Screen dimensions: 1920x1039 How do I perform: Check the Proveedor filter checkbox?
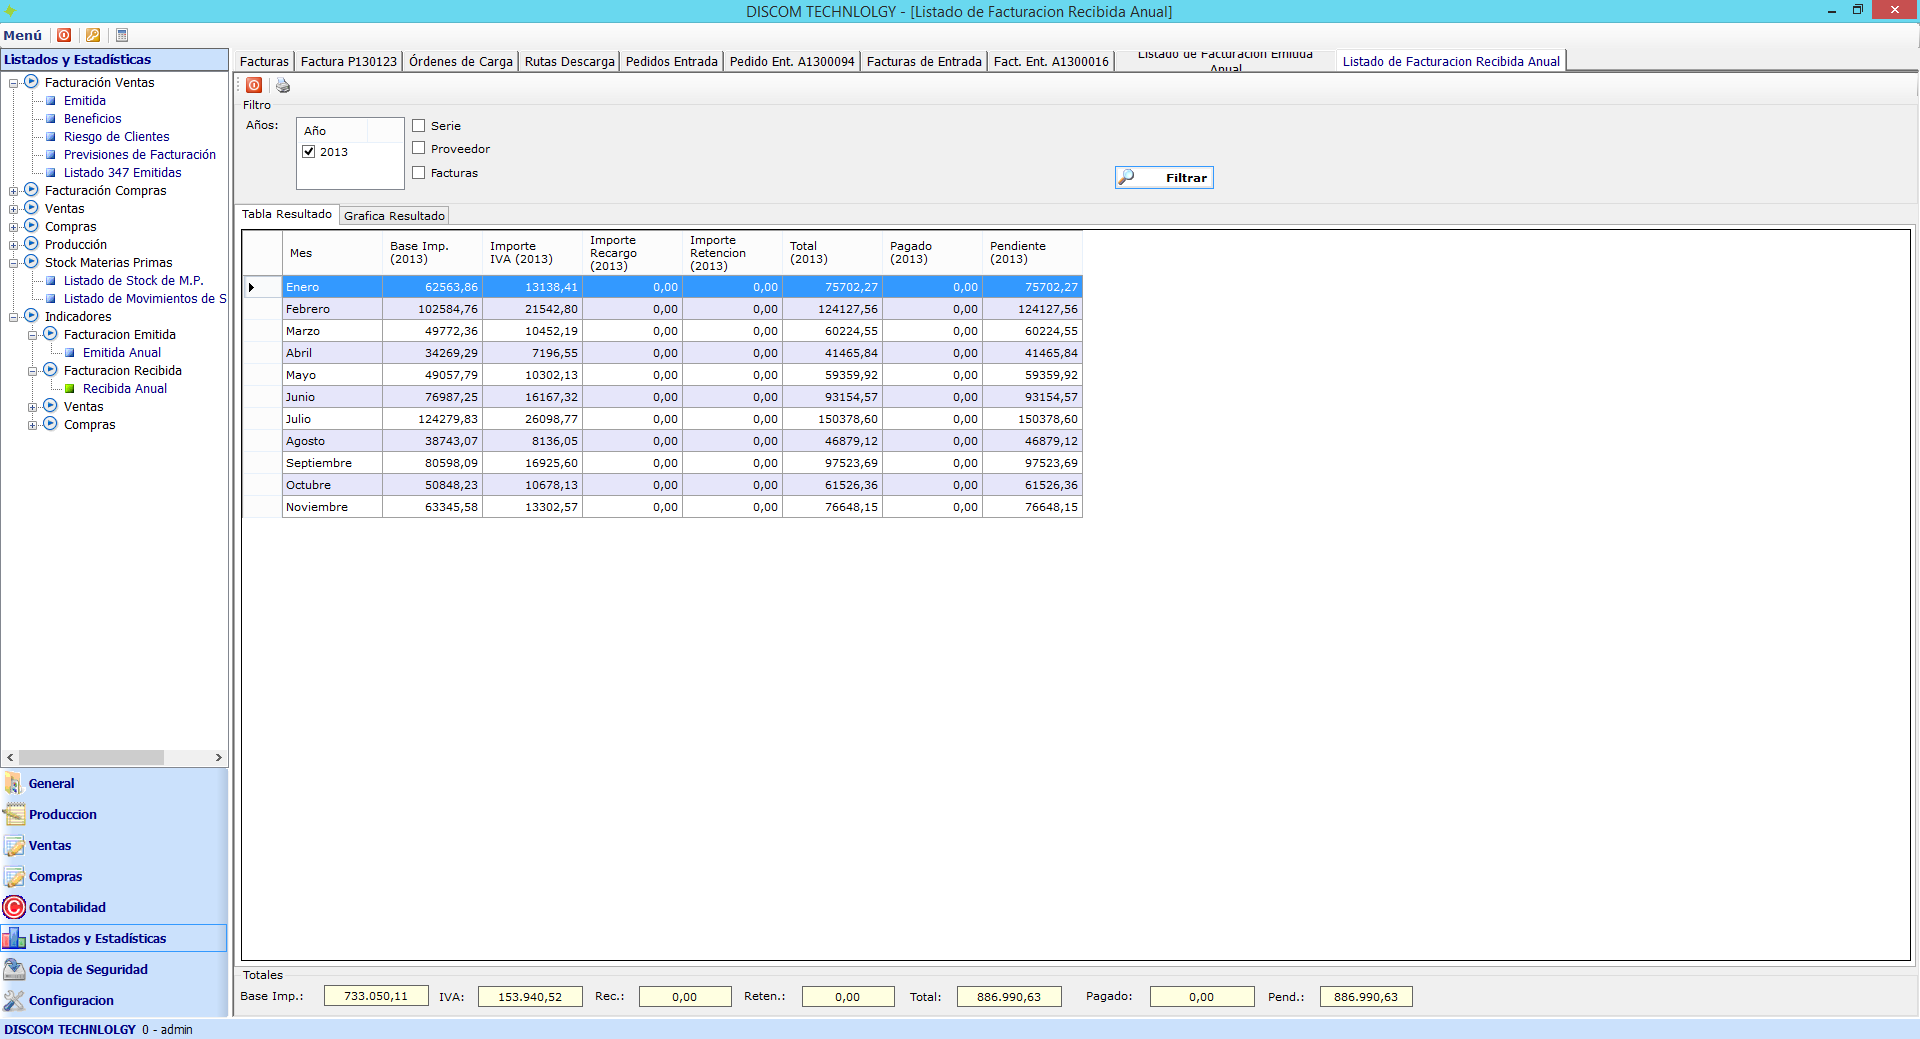click(x=419, y=149)
